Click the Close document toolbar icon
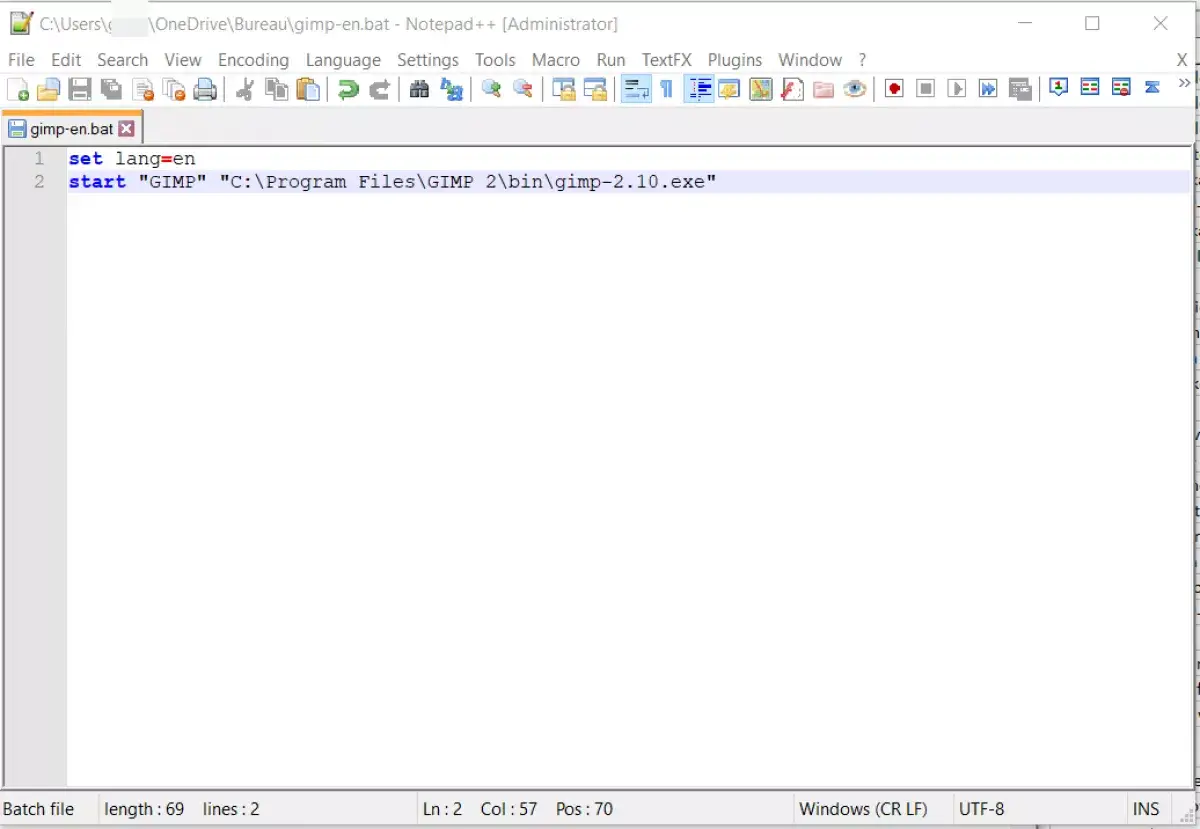 pyautogui.click(x=143, y=90)
